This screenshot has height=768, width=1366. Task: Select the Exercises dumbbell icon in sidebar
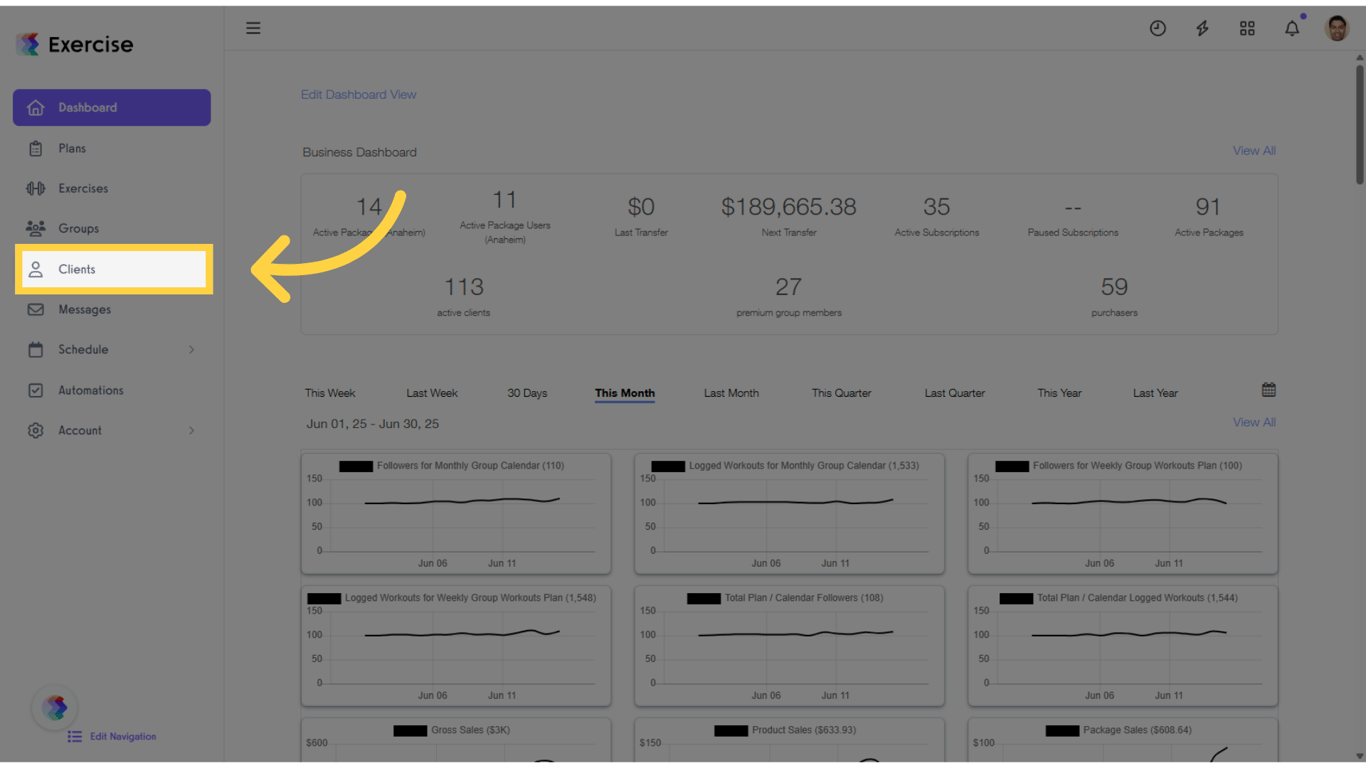pyautogui.click(x=36, y=188)
